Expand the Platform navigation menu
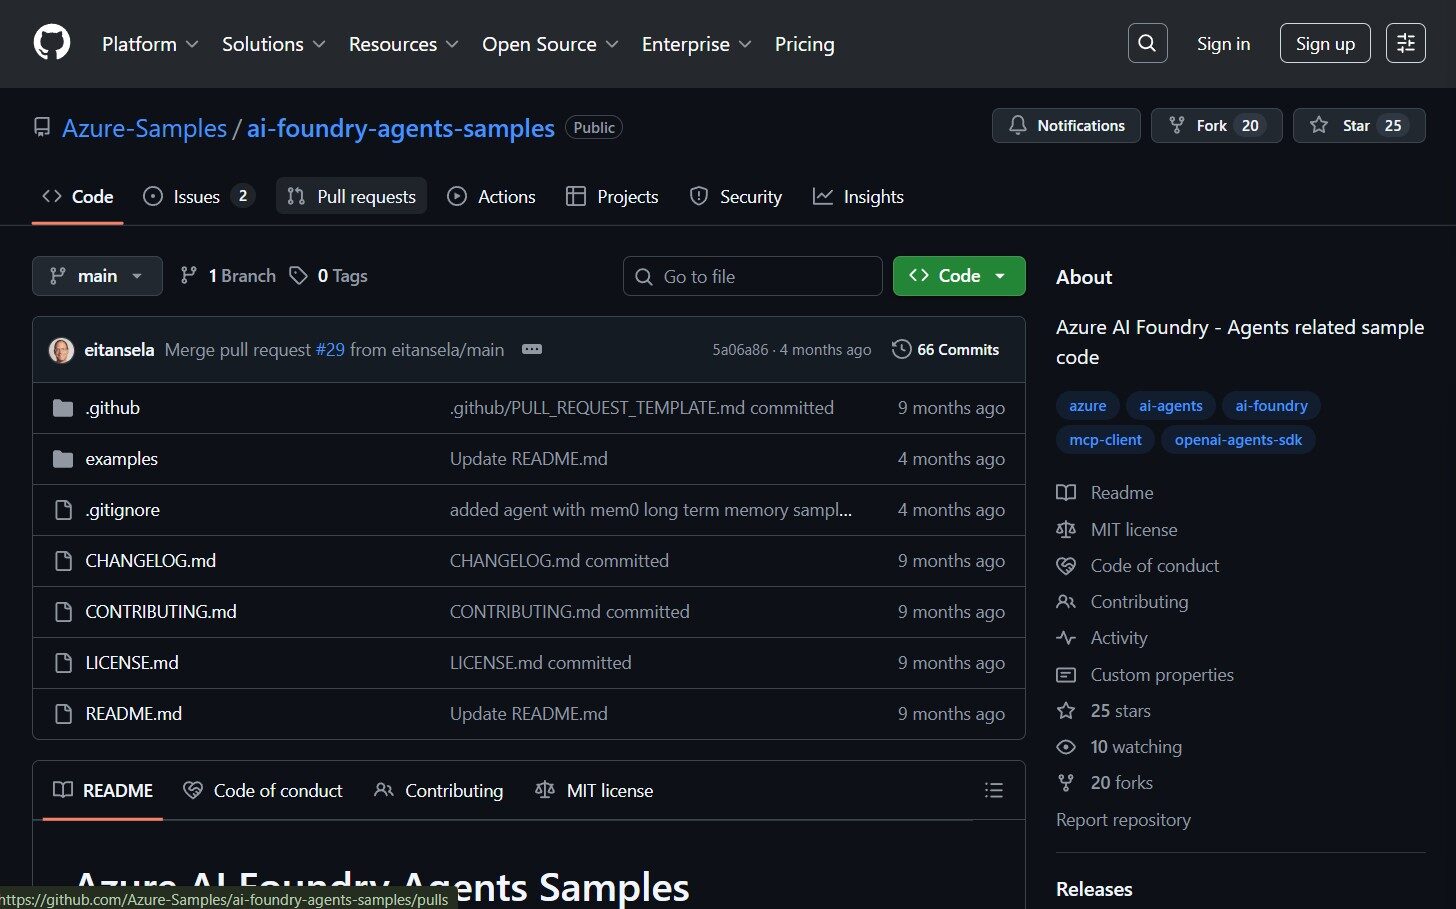This screenshot has width=1456, height=909. coord(150,44)
